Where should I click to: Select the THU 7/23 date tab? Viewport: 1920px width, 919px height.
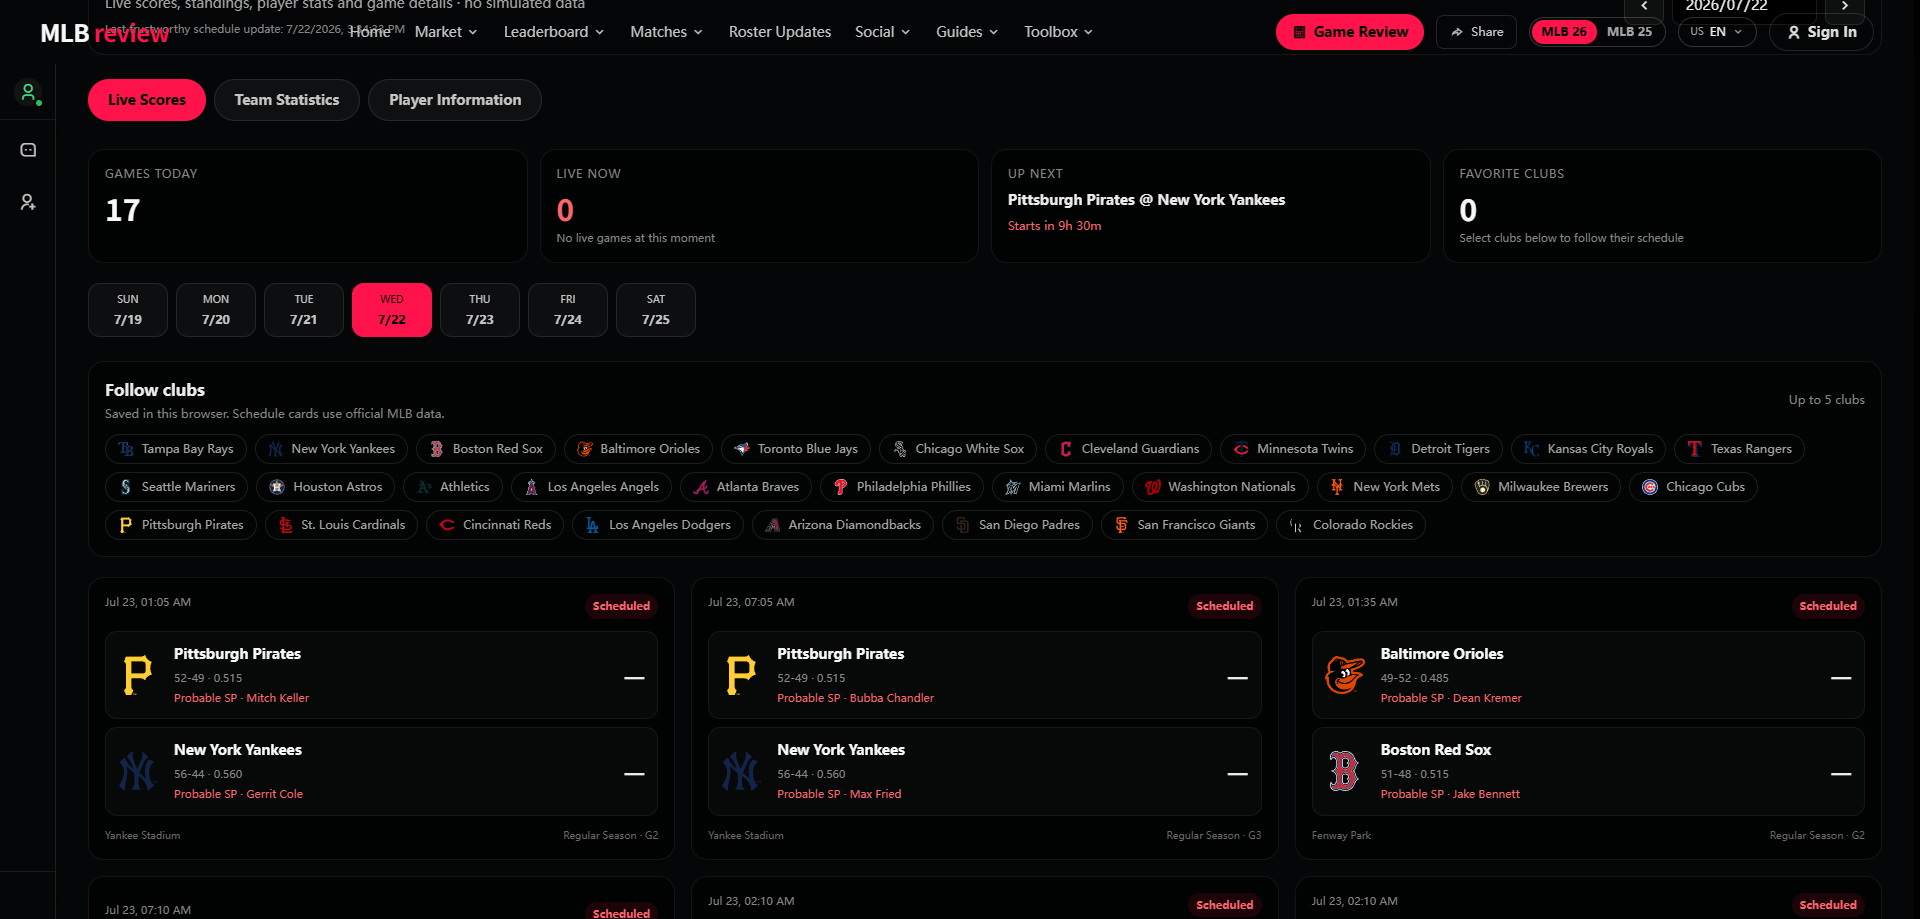pos(480,310)
